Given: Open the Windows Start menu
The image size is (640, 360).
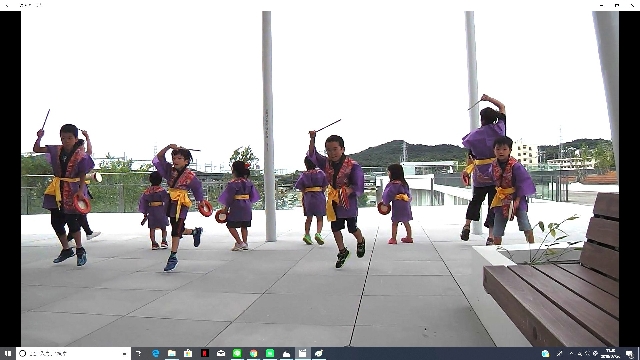Looking at the screenshot, I should coord(8,353).
